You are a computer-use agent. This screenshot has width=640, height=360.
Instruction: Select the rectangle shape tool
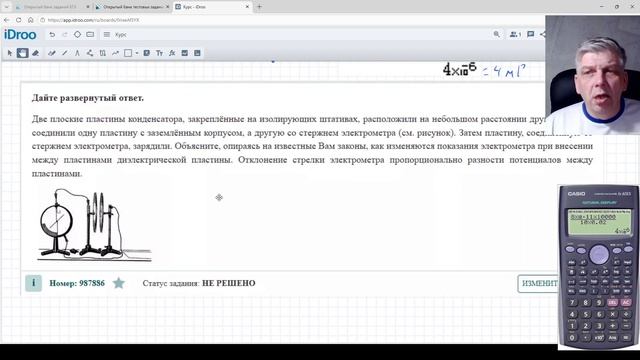[x=128, y=53]
